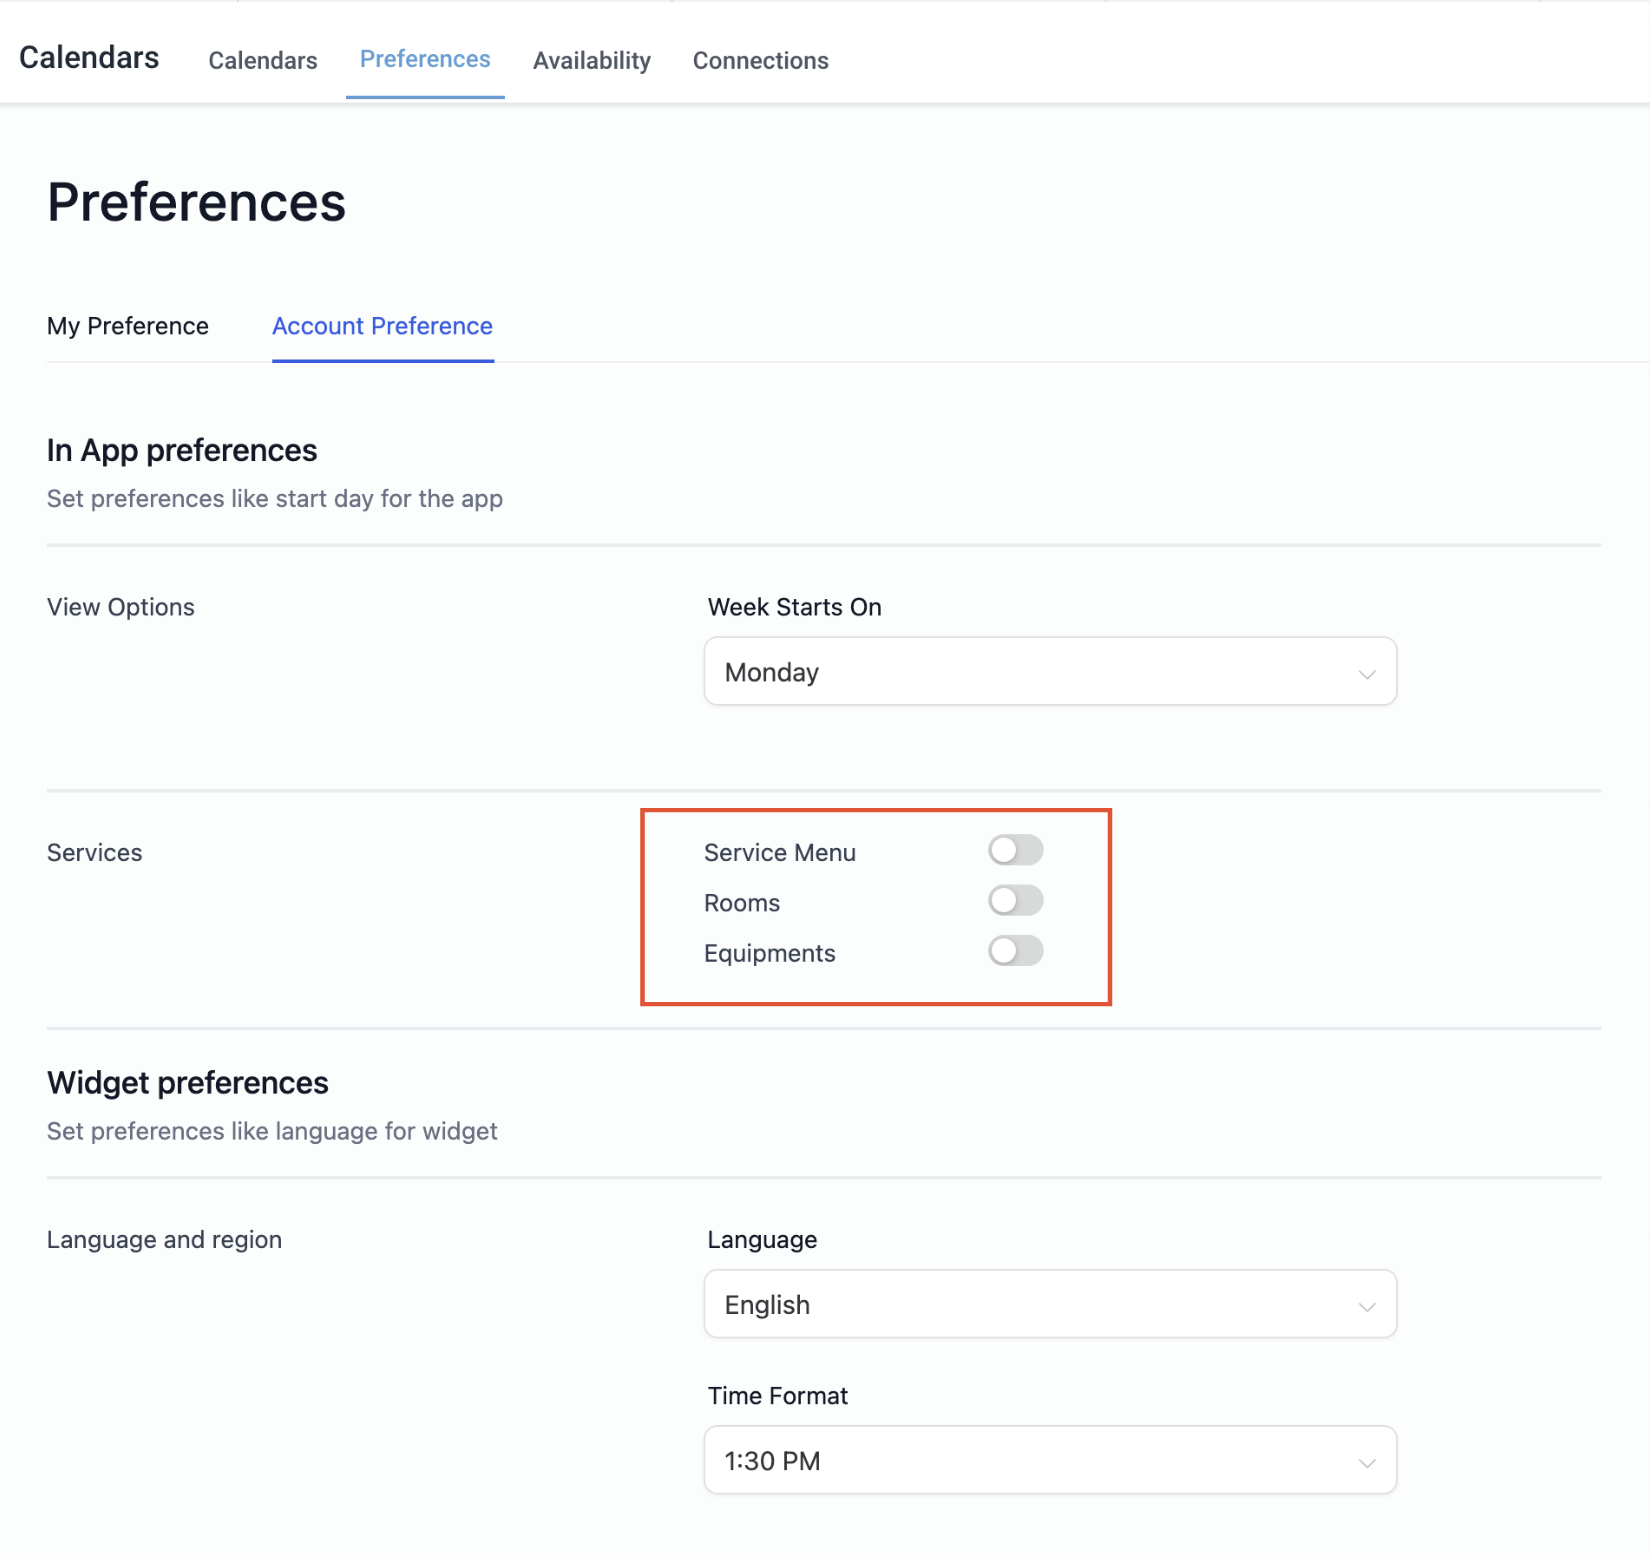Click the Language and region label
1650x1554 pixels.
pos(165,1240)
